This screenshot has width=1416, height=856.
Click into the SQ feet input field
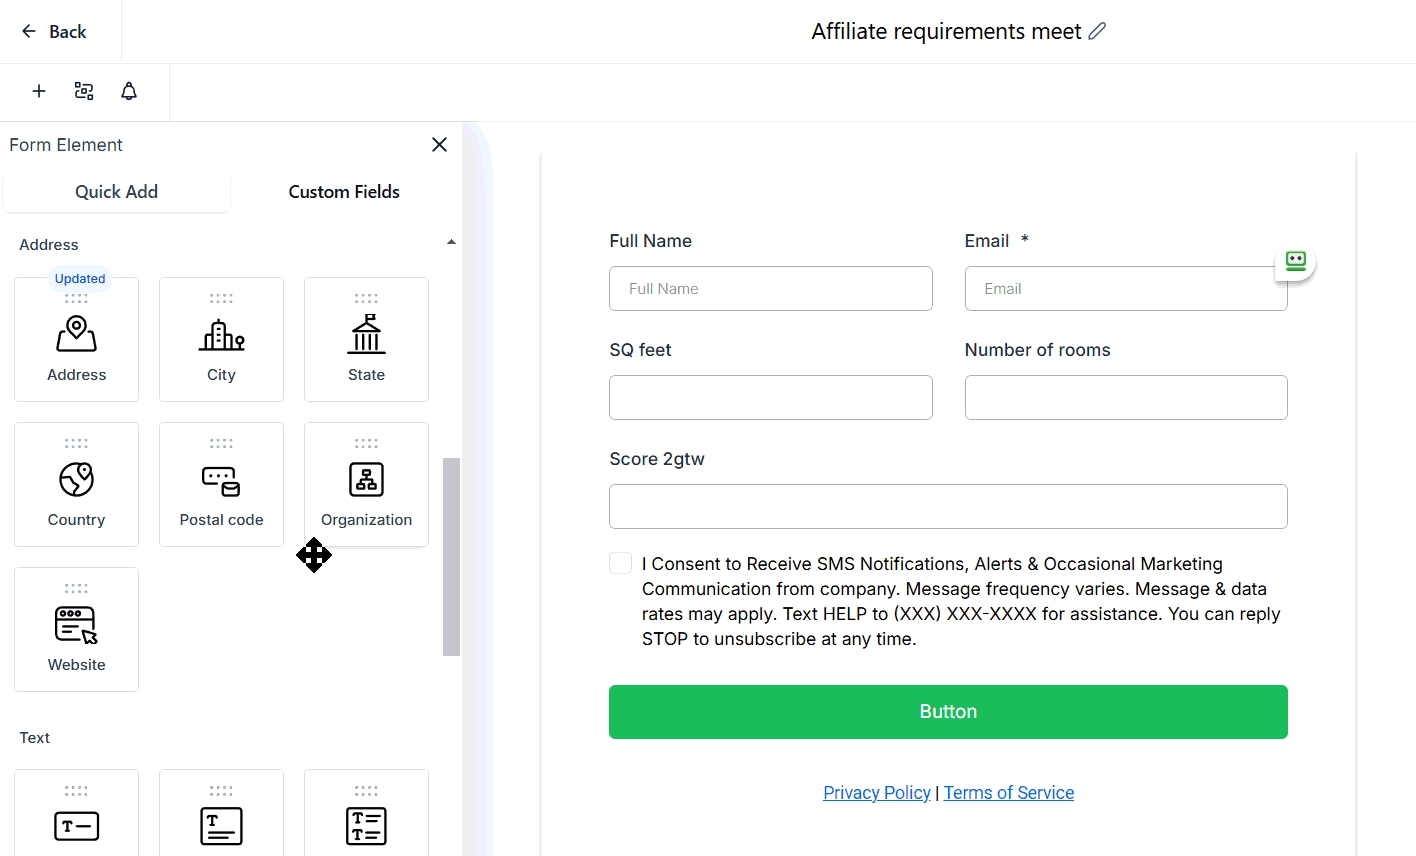point(770,398)
